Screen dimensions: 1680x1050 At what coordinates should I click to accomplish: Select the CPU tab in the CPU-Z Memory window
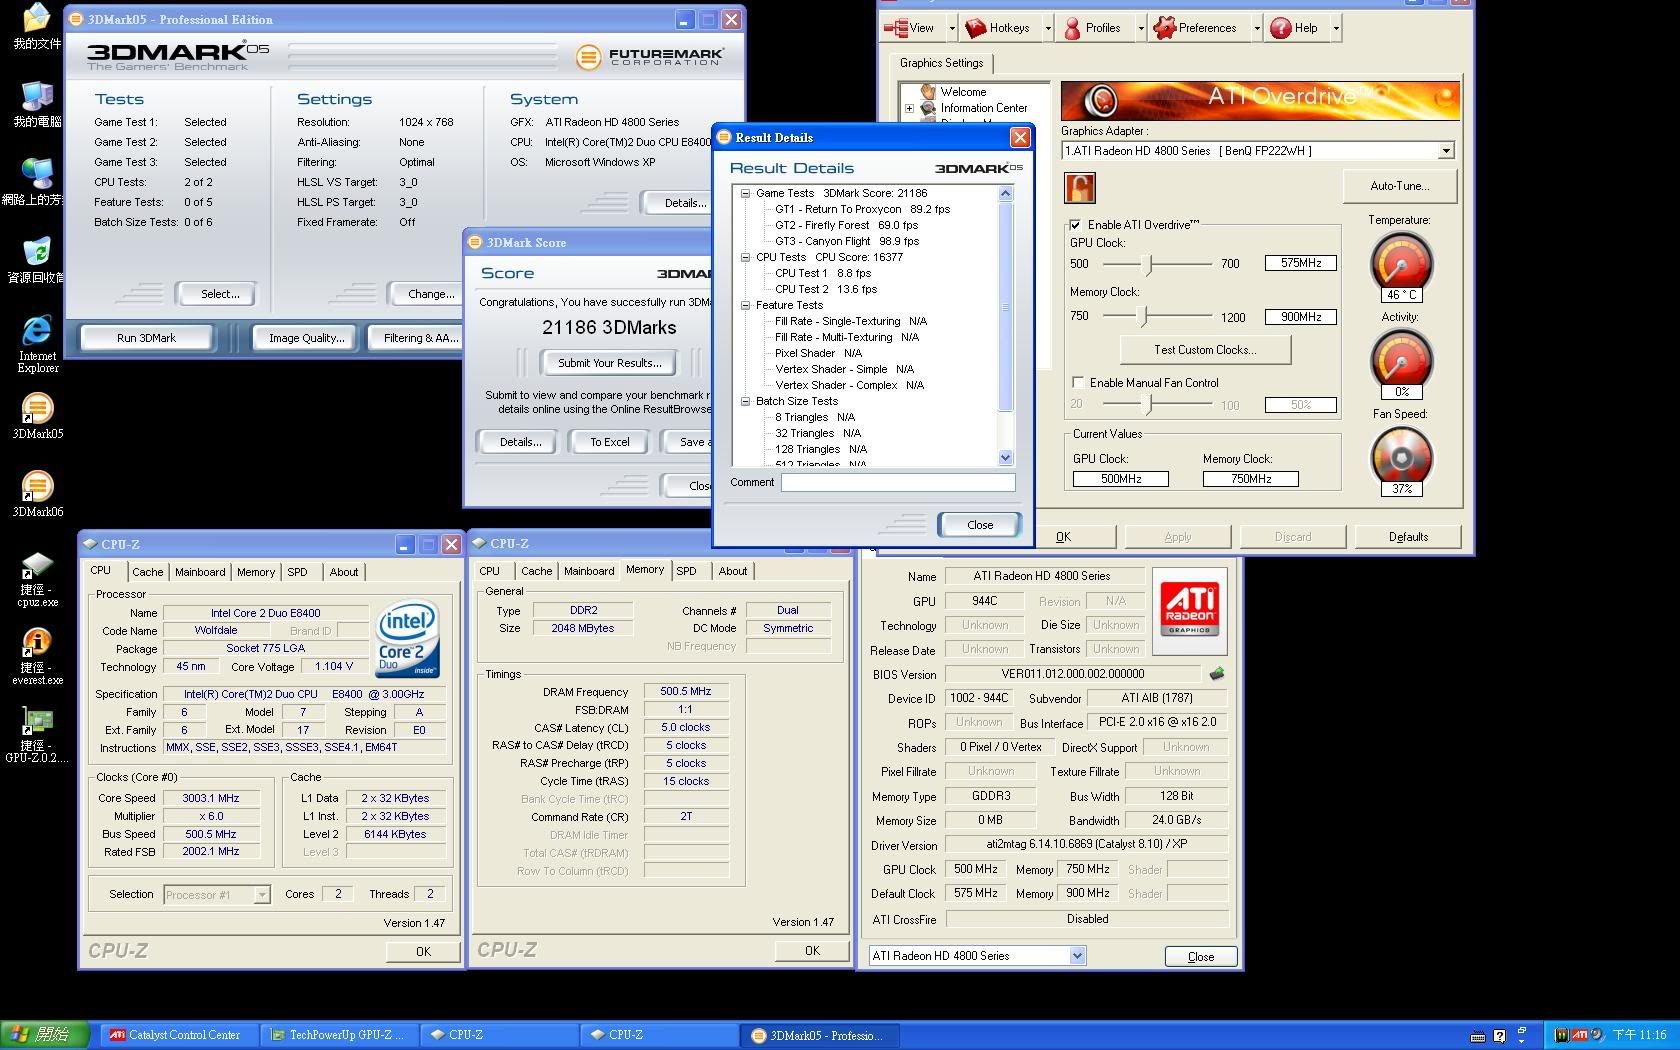pos(490,571)
